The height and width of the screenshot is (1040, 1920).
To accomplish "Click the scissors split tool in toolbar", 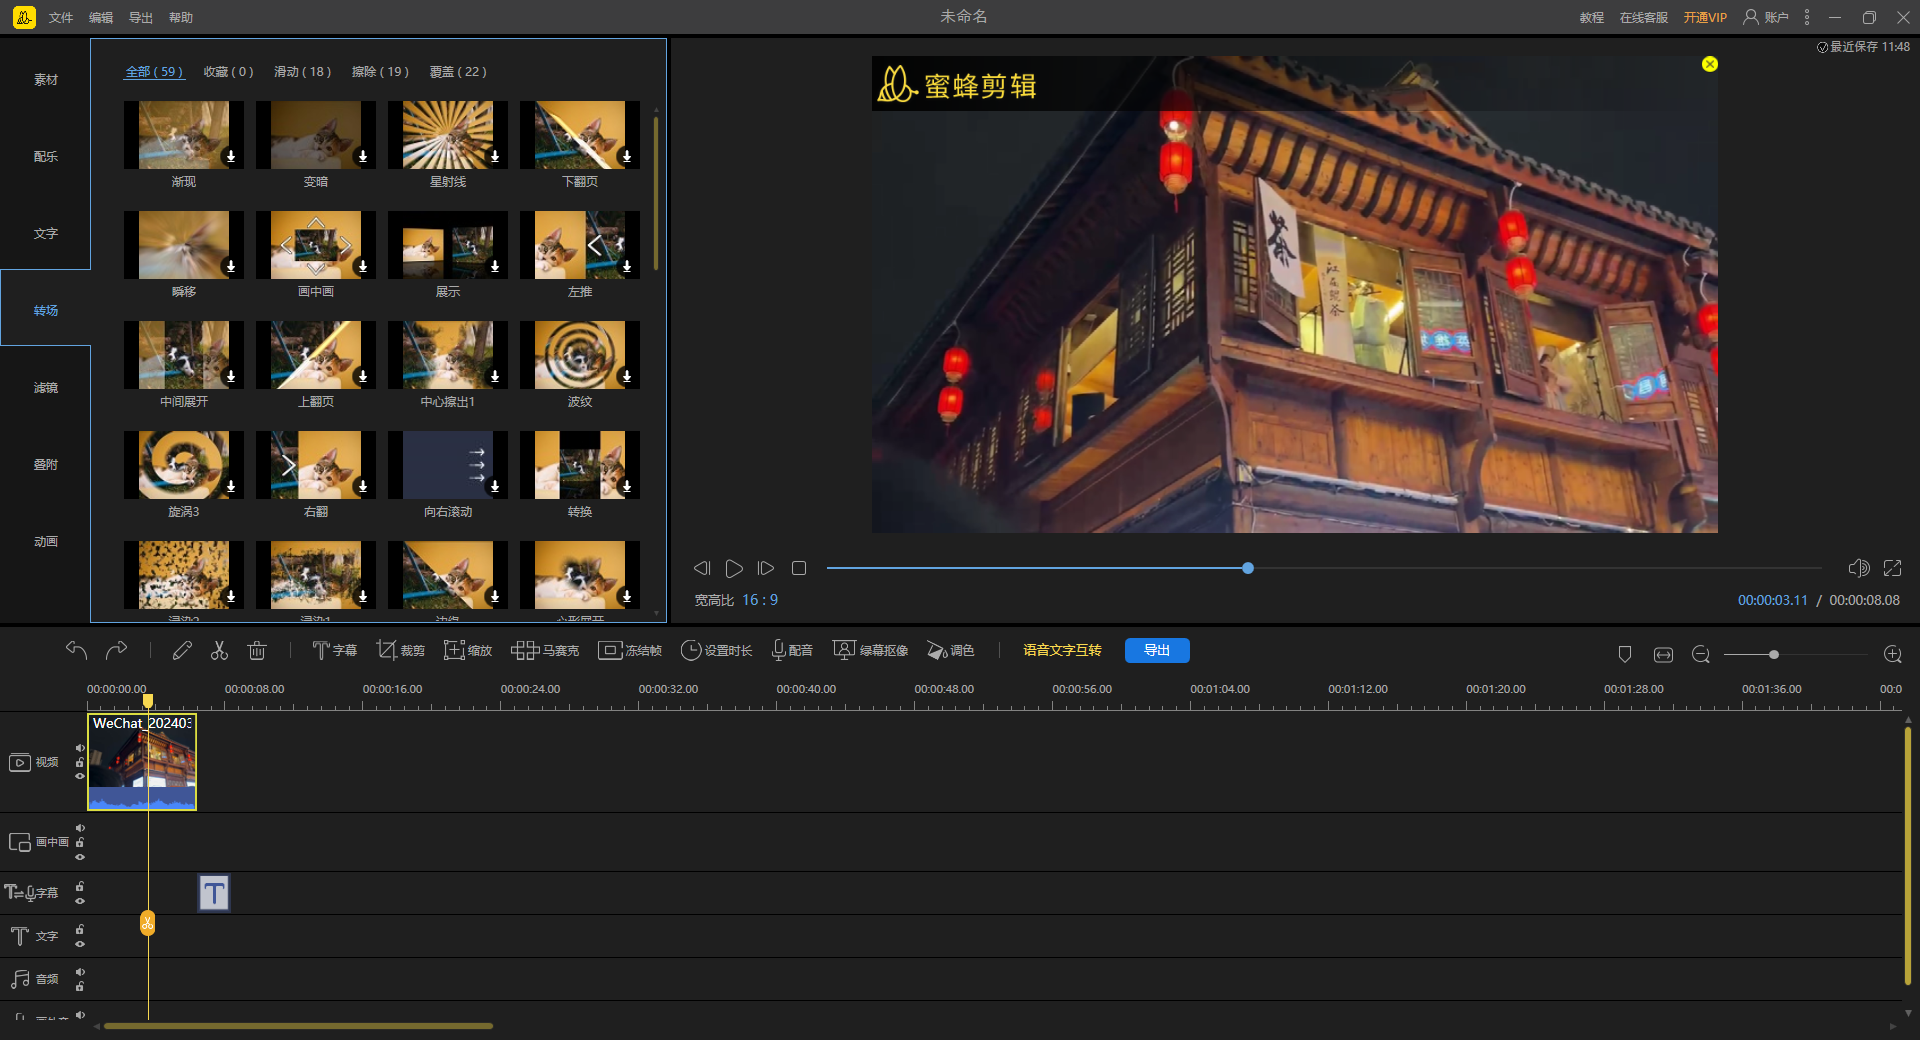I will pyautogui.click(x=219, y=651).
